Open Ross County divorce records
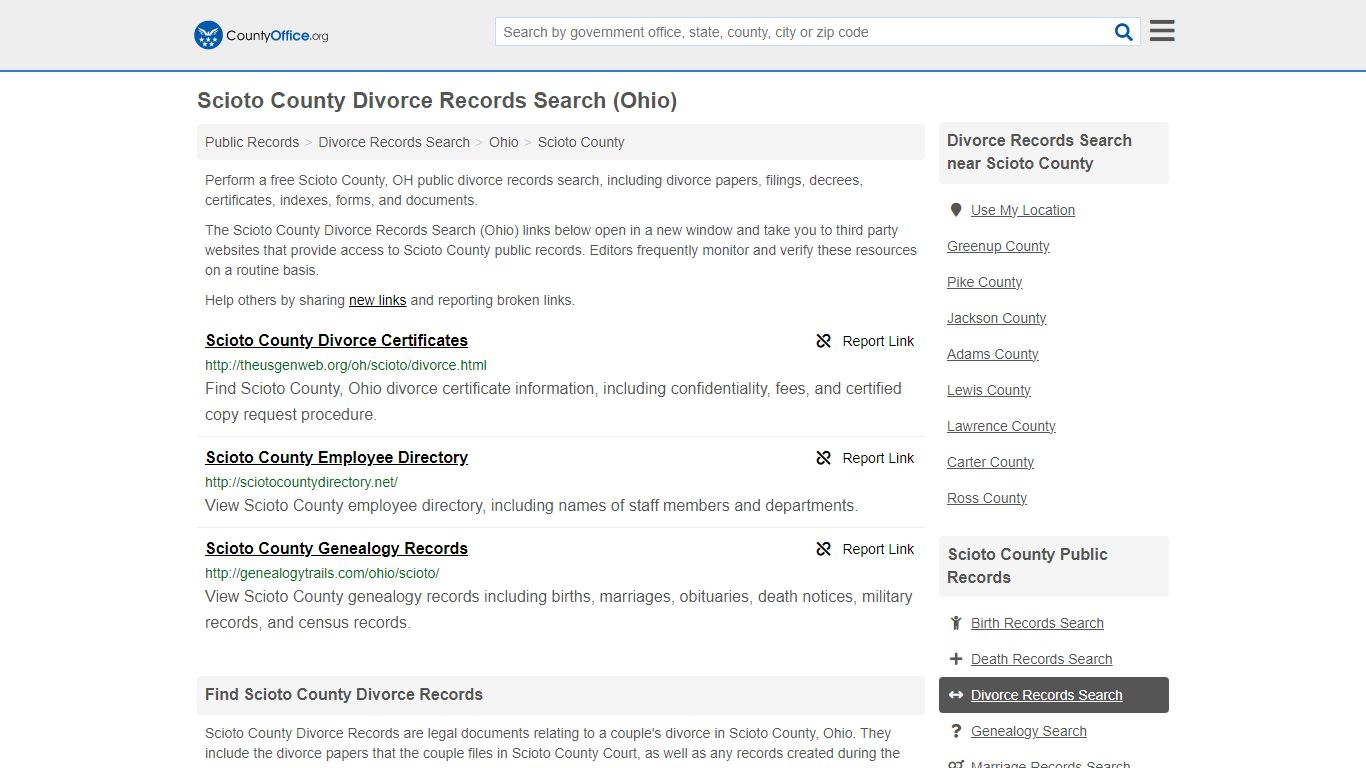 point(987,498)
